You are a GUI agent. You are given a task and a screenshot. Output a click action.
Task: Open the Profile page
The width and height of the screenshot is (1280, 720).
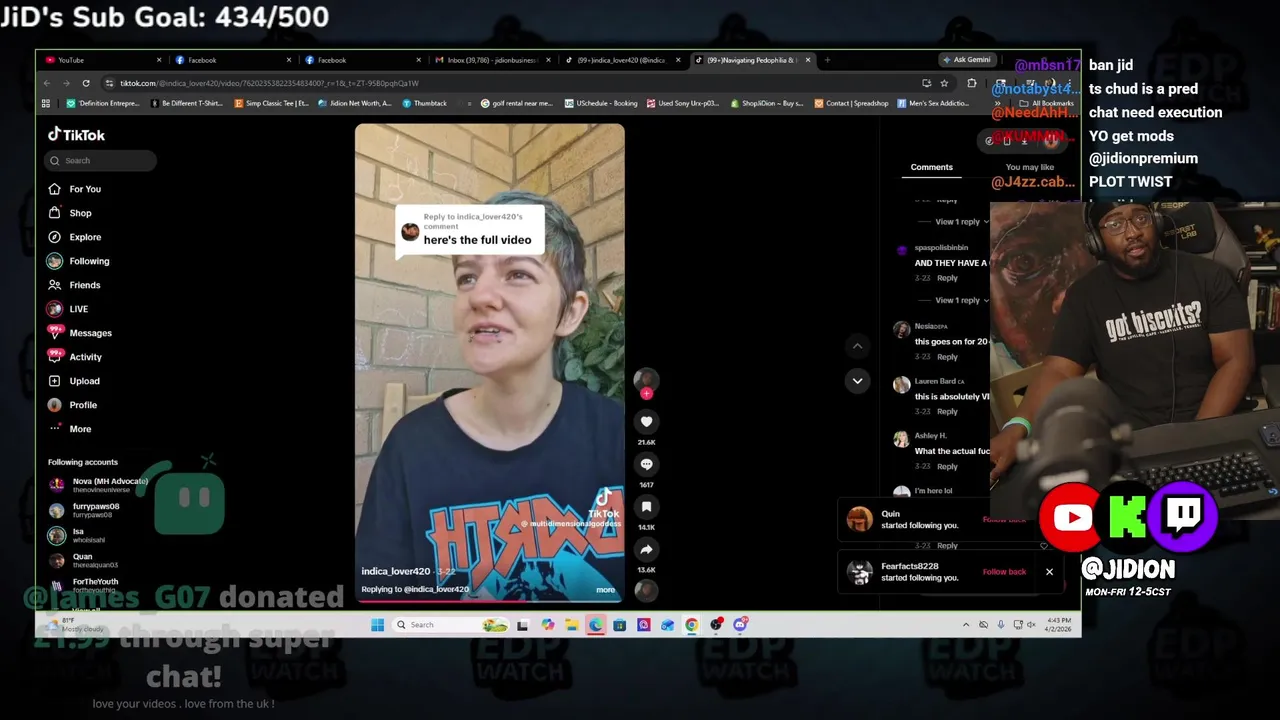click(x=73, y=405)
